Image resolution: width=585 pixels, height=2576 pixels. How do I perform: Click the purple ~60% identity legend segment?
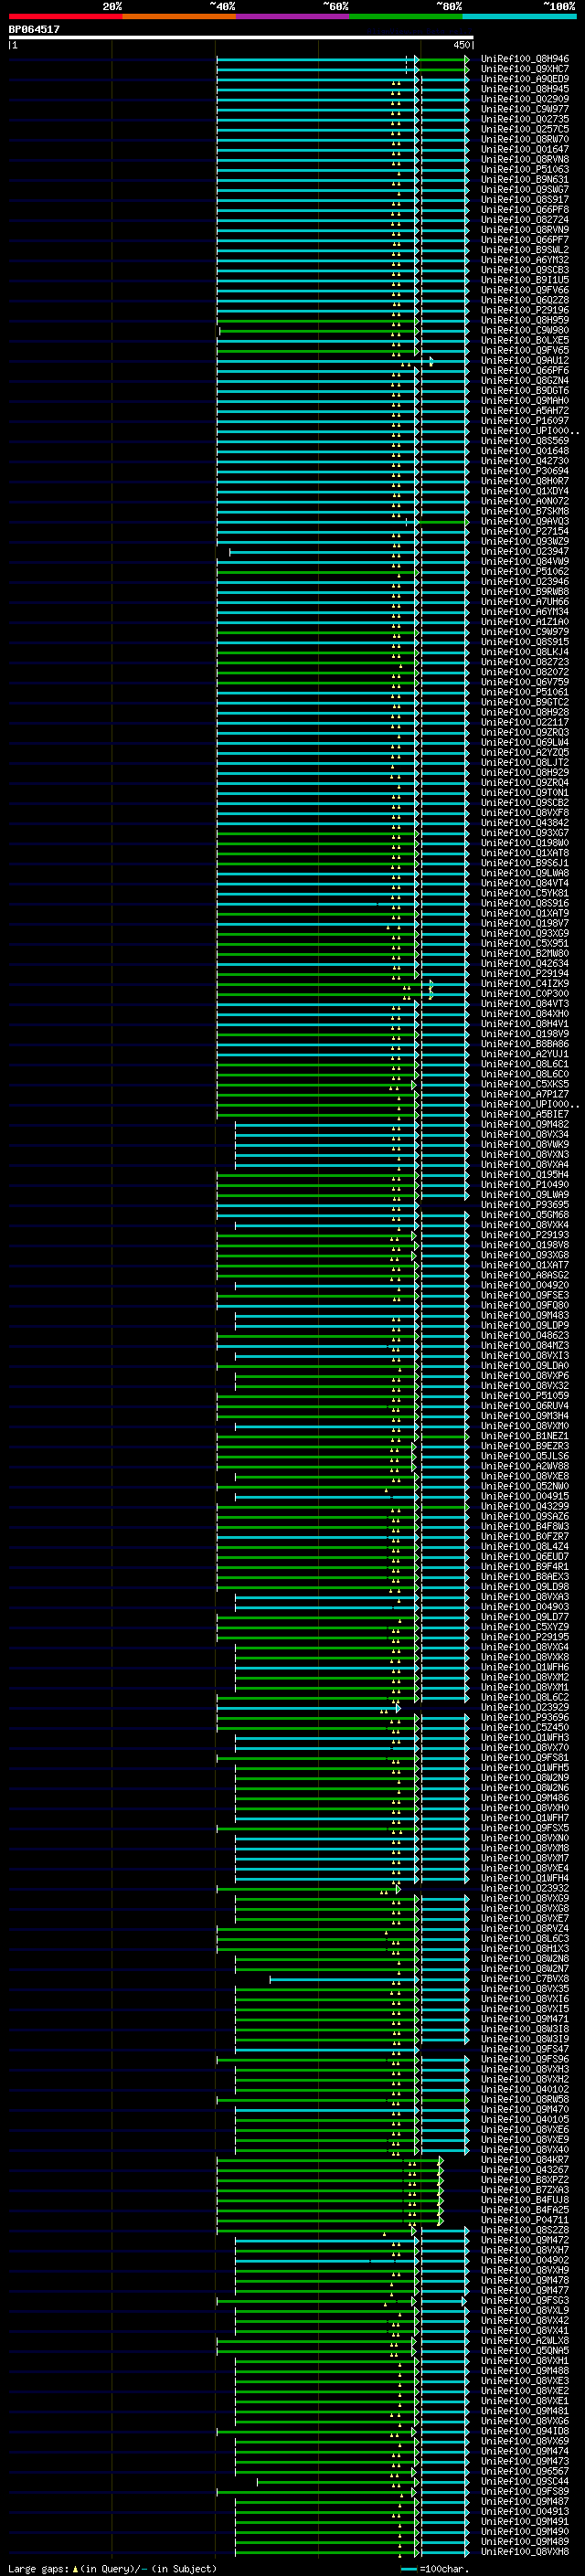[292, 16]
